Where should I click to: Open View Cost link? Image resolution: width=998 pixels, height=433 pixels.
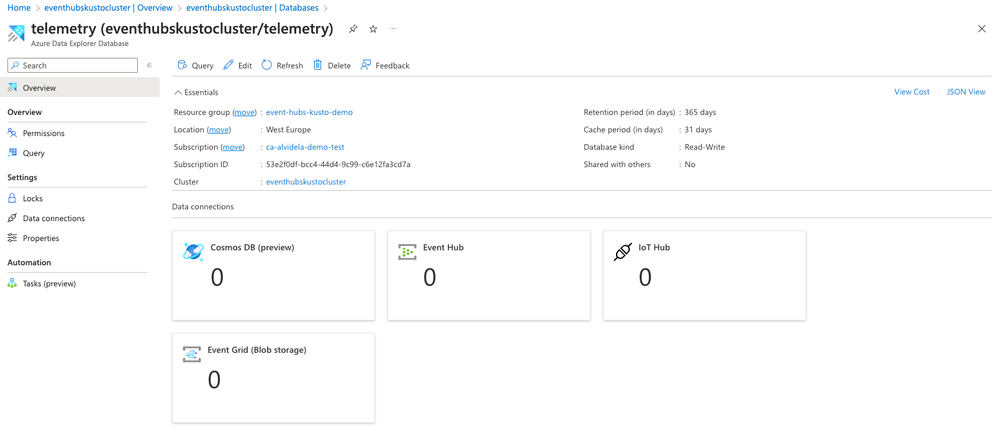point(912,92)
